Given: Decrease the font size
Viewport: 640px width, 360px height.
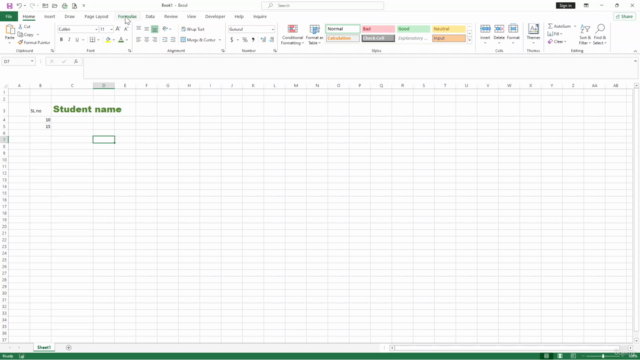Looking at the screenshot, I should click(x=126, y=29).
